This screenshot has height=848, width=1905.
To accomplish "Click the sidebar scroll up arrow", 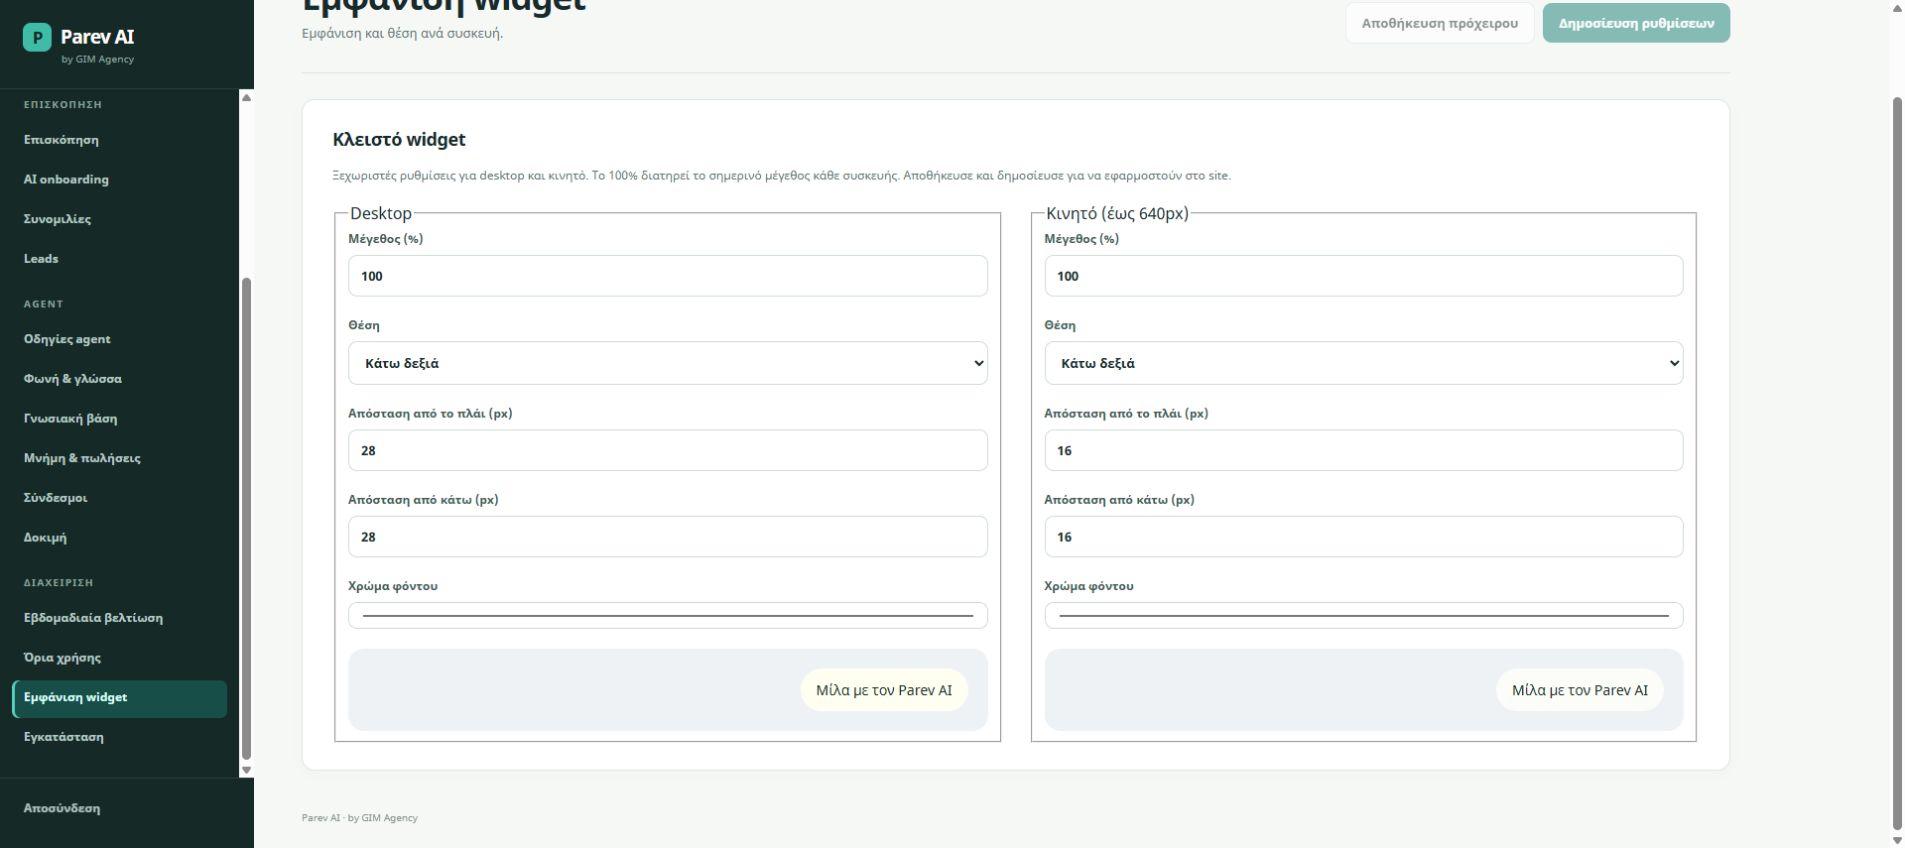I will click(246, 97).
